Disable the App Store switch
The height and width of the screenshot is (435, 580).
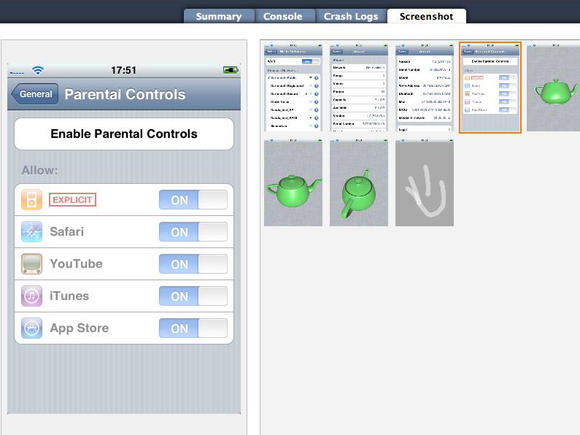click(x=193, y=328)
